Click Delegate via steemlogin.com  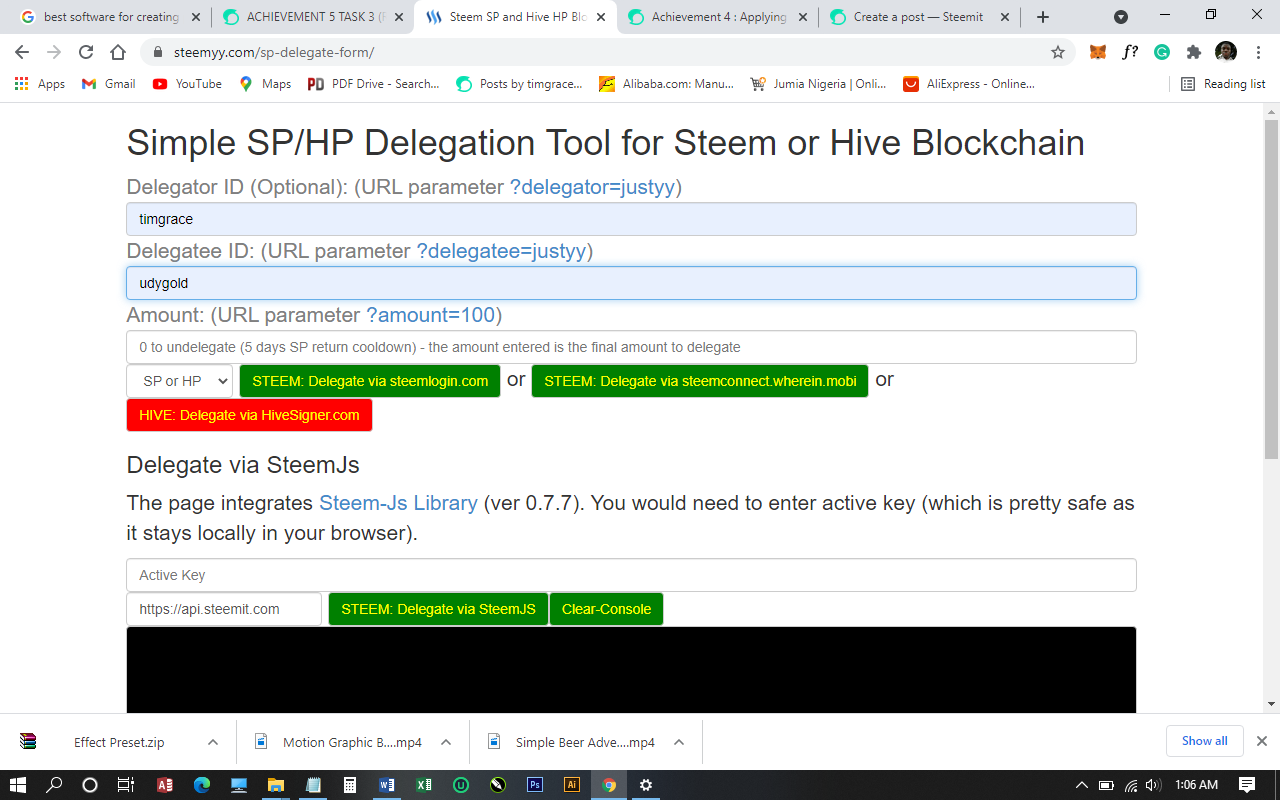370,380
